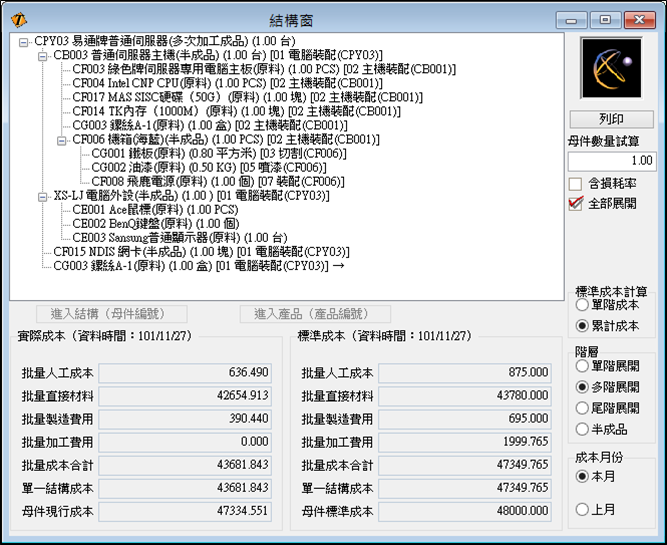Collapse the CB003 普通伺服器主機 node

[43, 56]
